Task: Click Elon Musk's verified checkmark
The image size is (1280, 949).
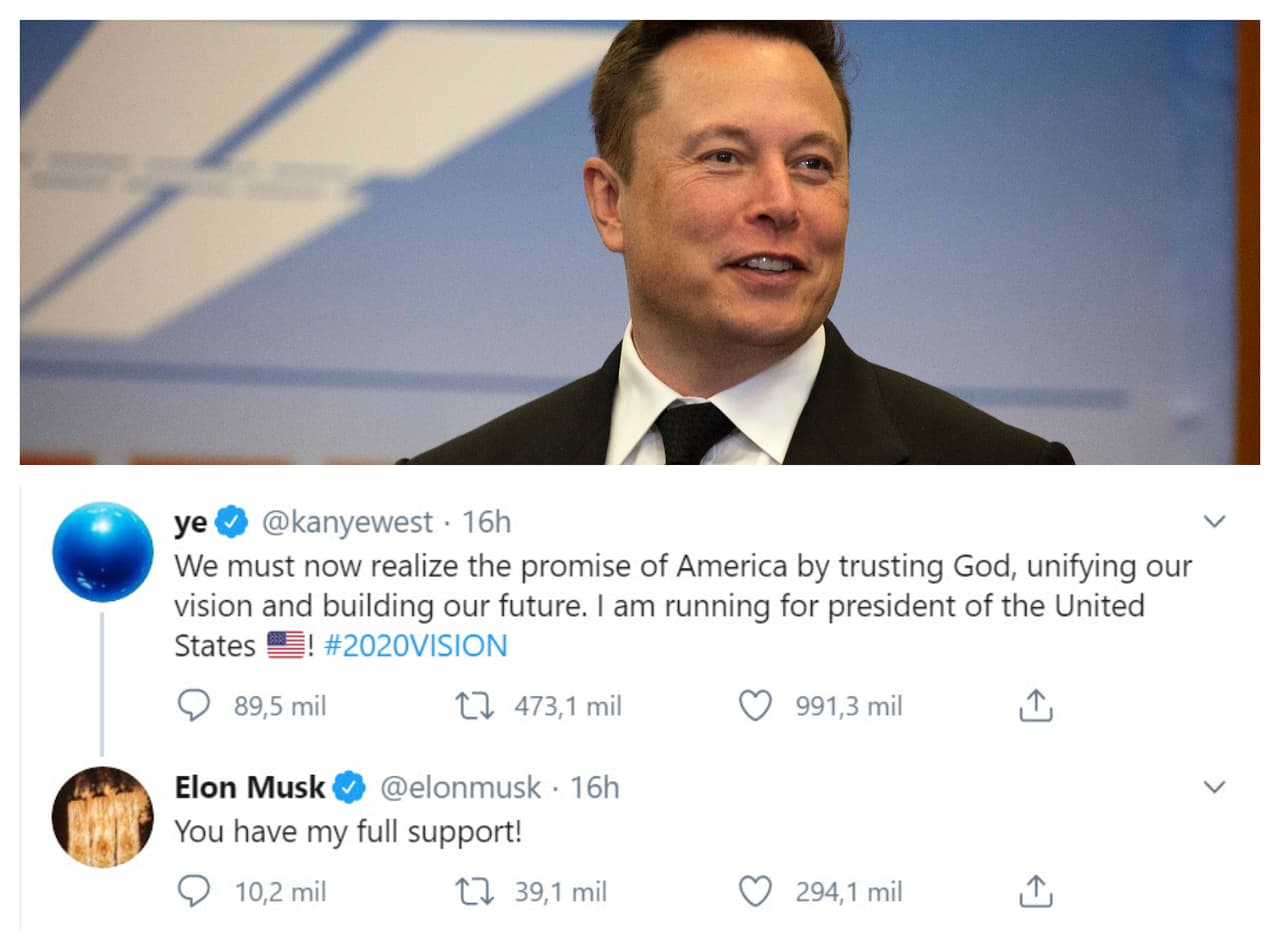Action: (x=349, y=787)
